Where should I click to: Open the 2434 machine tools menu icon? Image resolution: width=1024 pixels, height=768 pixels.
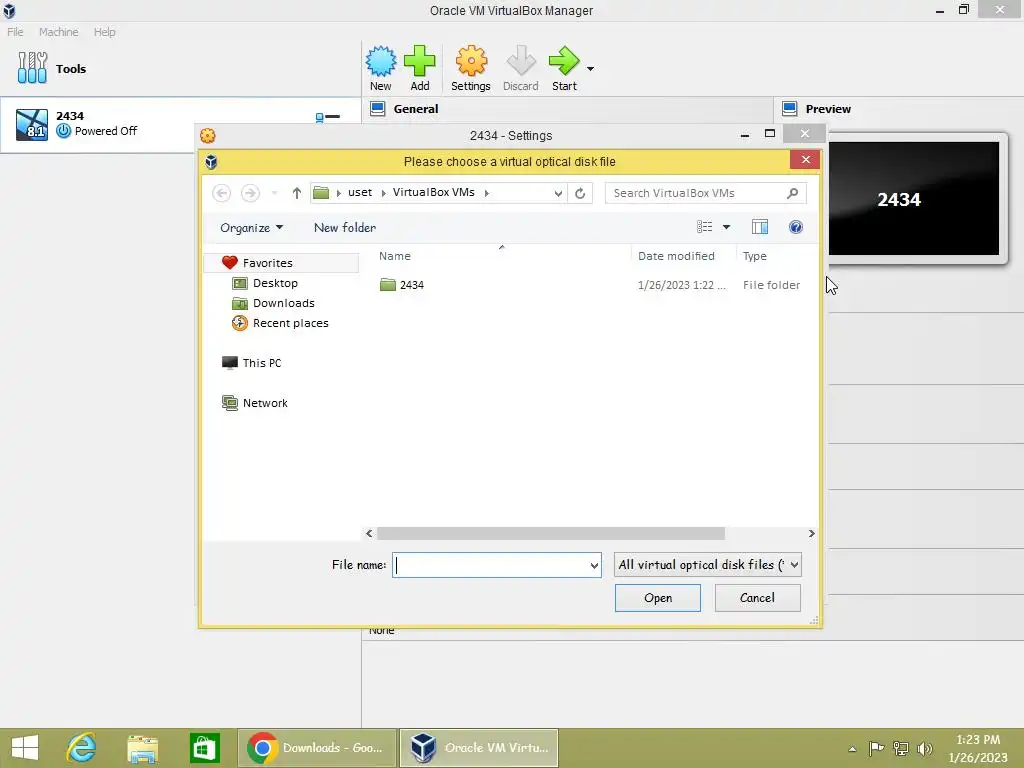pos(328,117)
